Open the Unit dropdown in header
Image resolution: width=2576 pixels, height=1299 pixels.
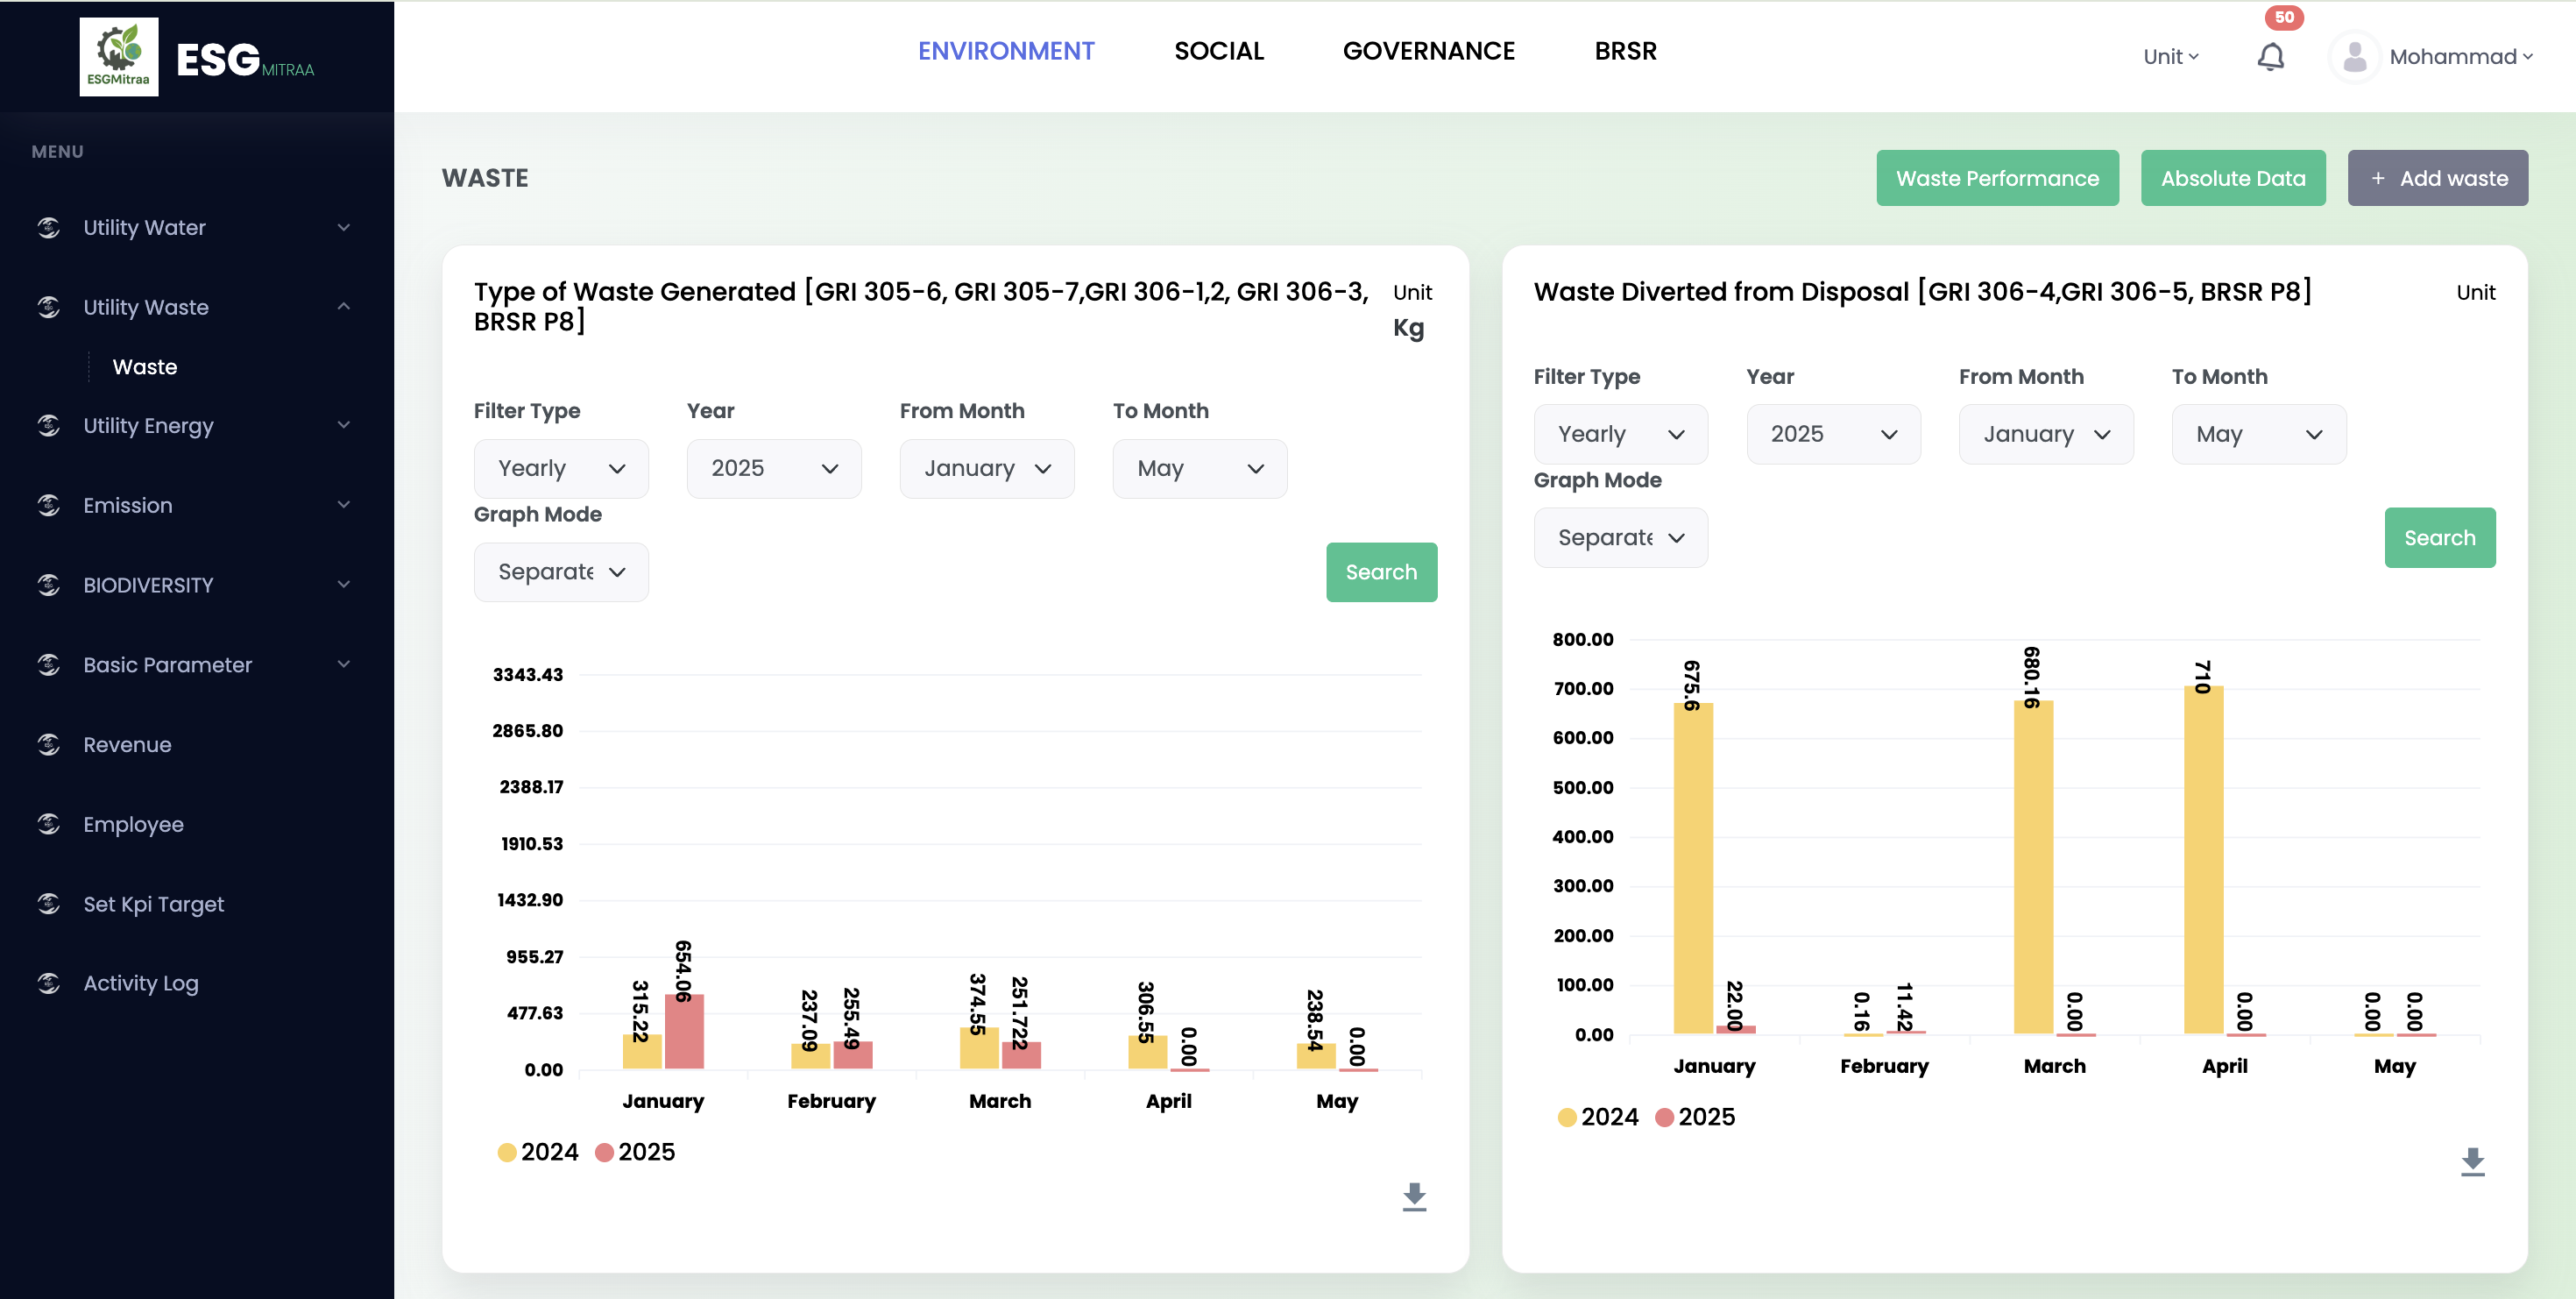pyautogui.click(x=2170, y=57)
